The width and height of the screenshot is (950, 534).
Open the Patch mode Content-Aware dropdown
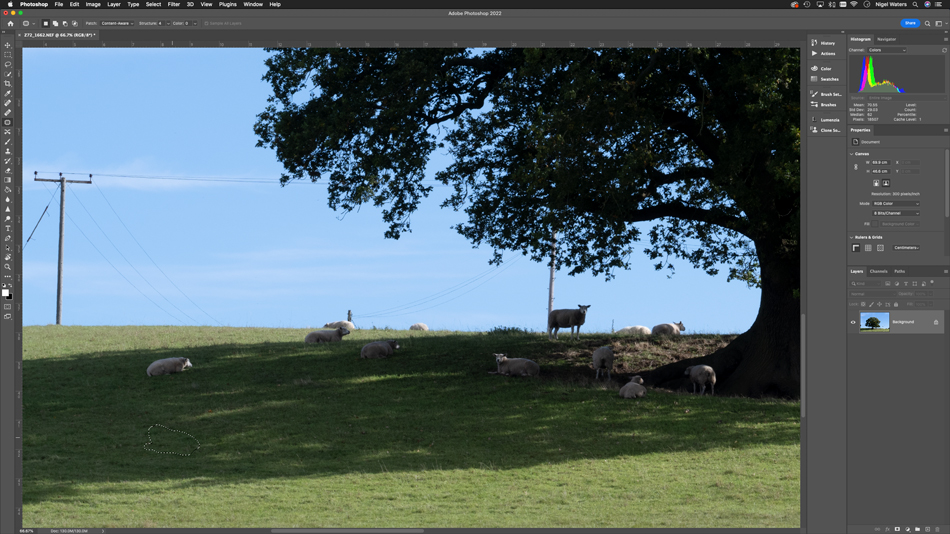coord(117,23)
